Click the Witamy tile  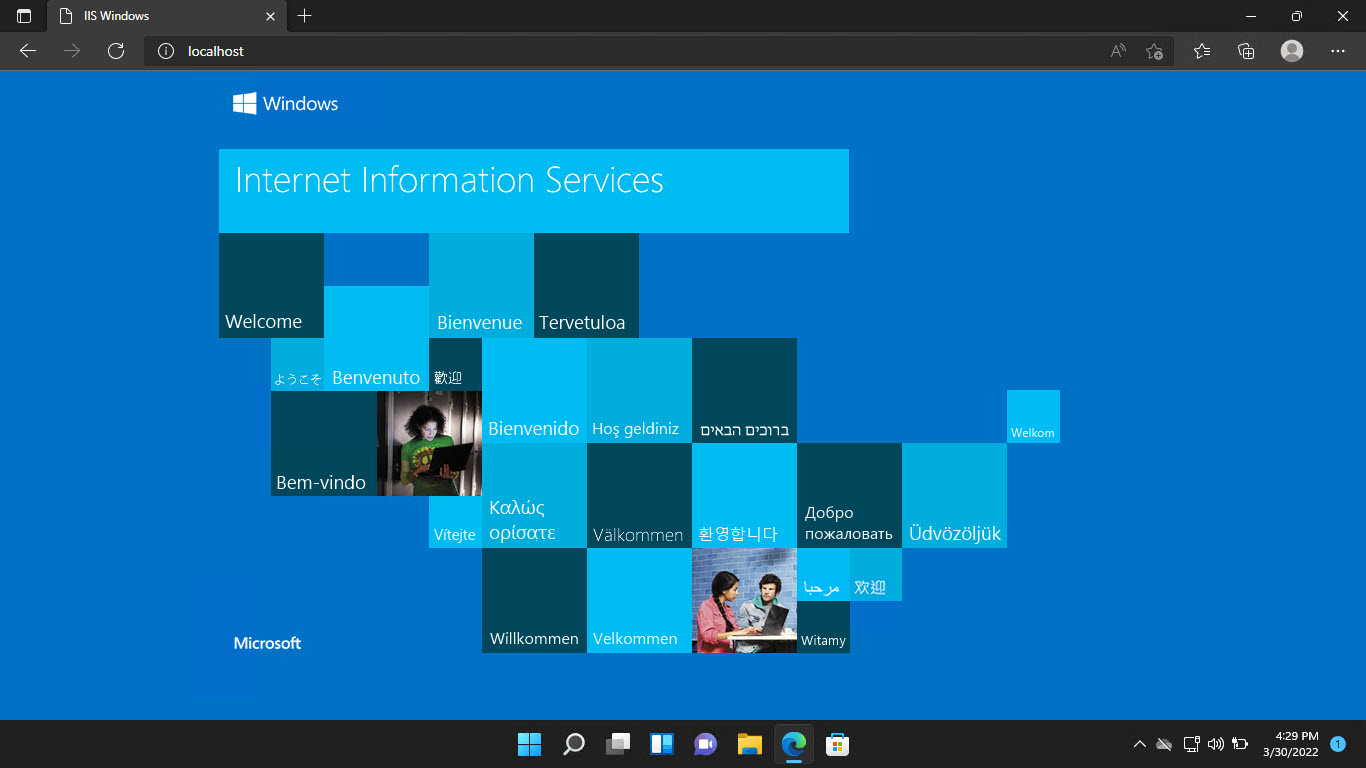(x=823, y=627)
